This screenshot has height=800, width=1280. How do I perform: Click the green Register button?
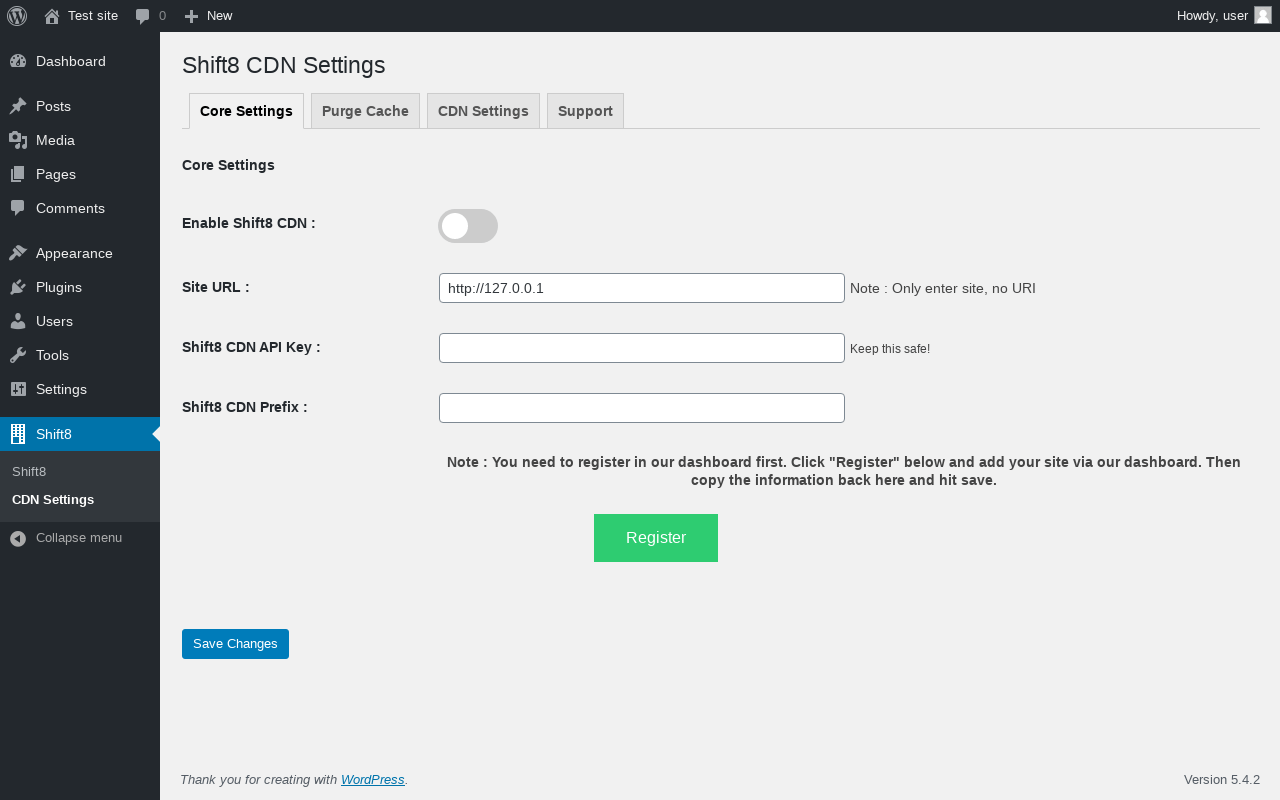(x=656, y=538)
